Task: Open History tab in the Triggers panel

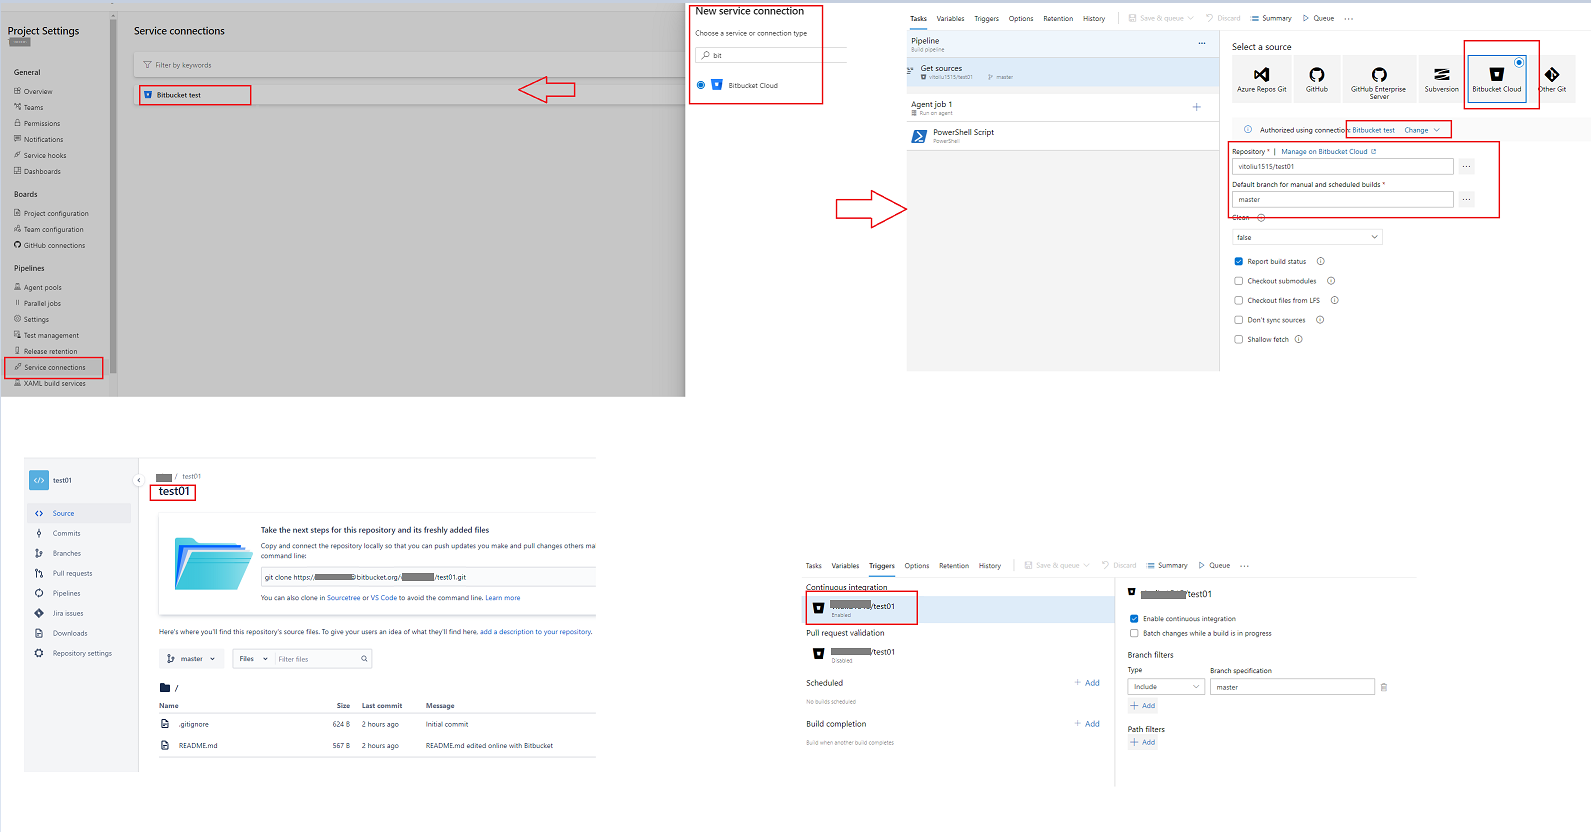Action: [x=990, y=566]
